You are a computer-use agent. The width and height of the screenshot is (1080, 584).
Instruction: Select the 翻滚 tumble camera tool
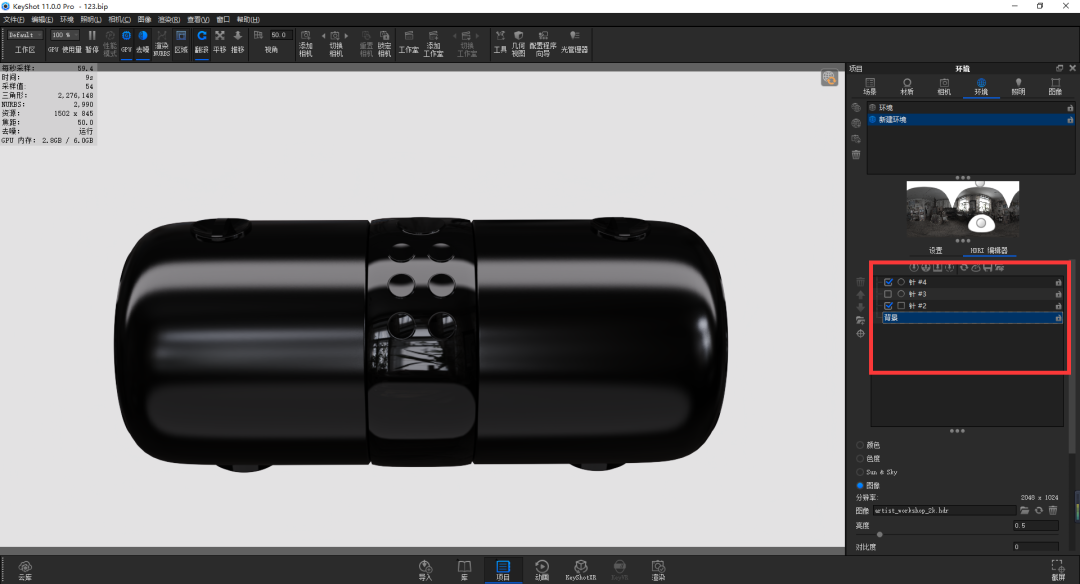click(202, 42)
